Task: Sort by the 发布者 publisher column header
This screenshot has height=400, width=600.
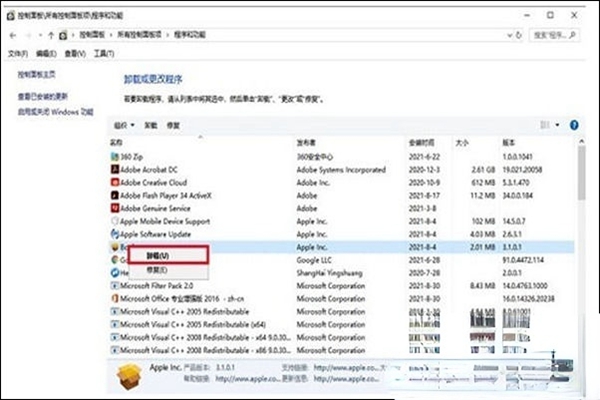Action: (x=306, y=143)
